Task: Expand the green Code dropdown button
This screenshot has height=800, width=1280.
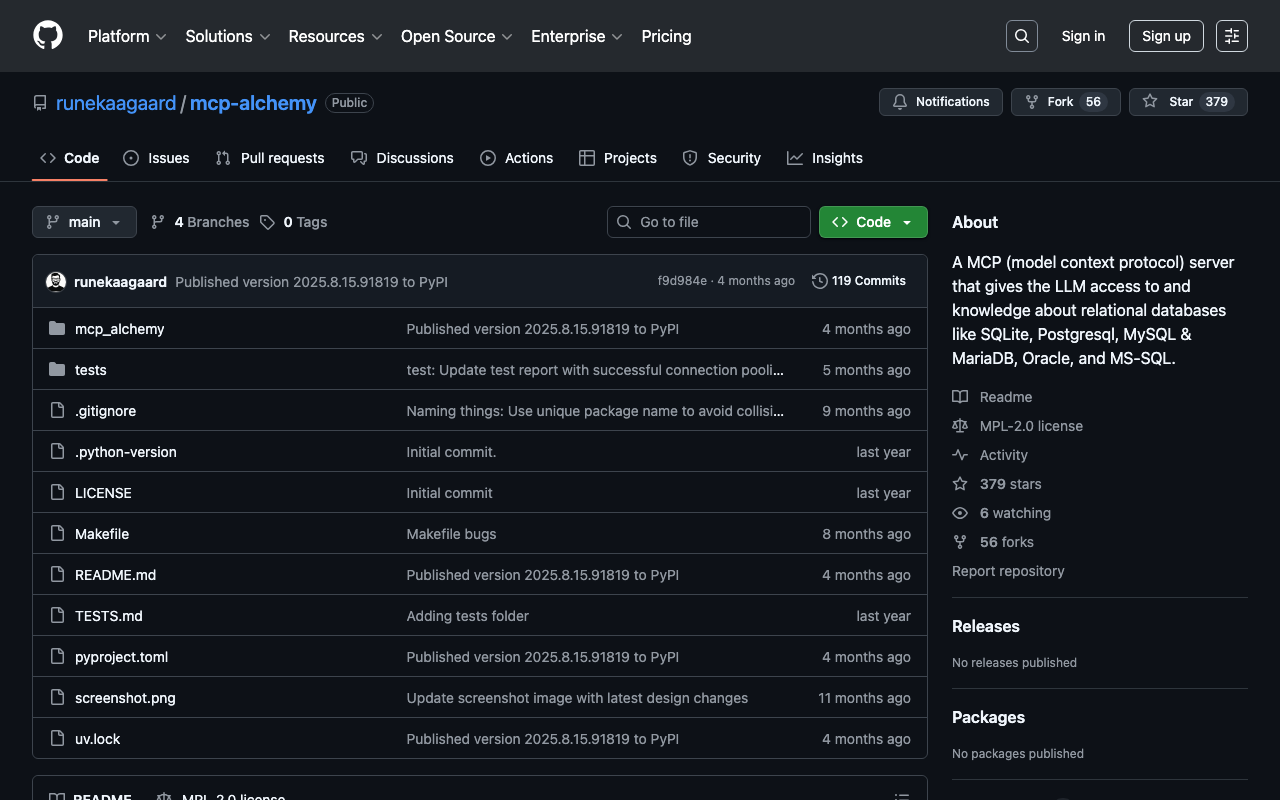Action: [x=872, y=222]
